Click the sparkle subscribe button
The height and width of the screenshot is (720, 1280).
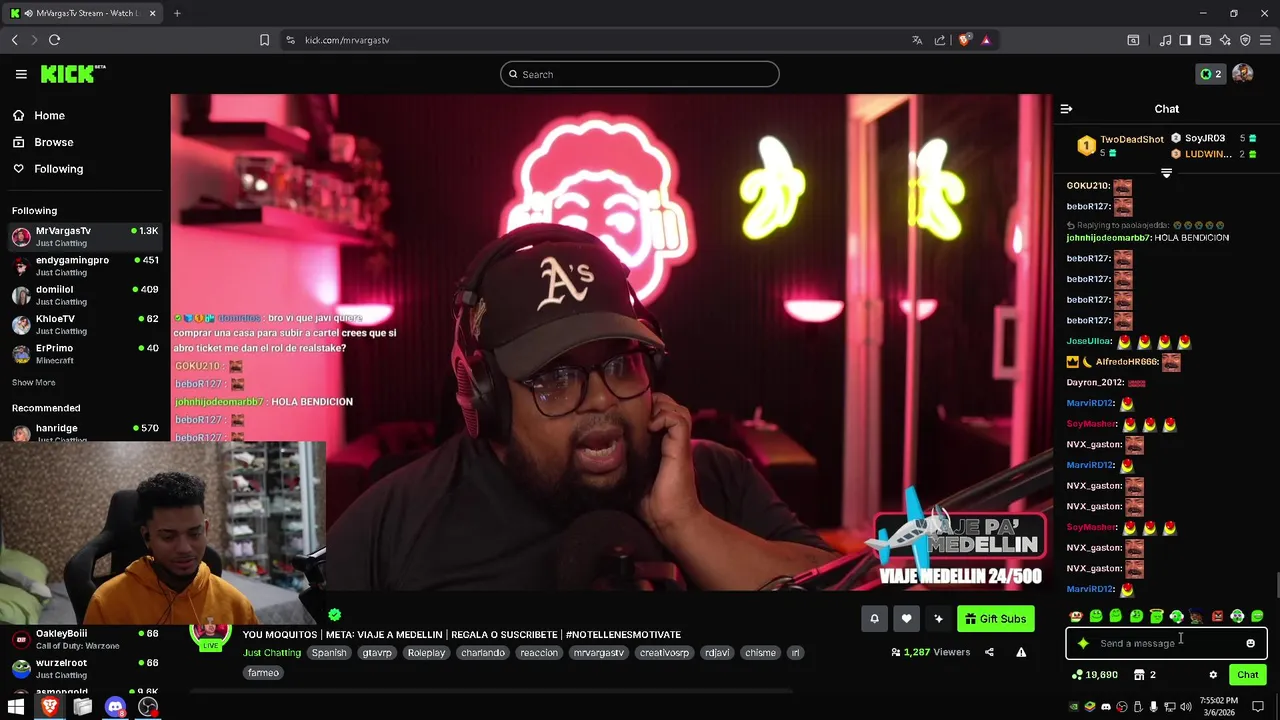(x=938, y=619)
